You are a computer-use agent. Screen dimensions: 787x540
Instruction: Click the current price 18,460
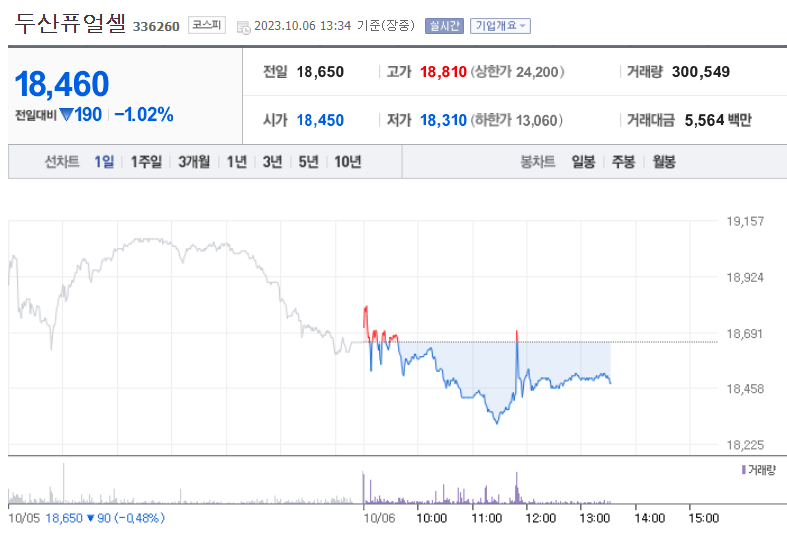(x=62, y=84)
